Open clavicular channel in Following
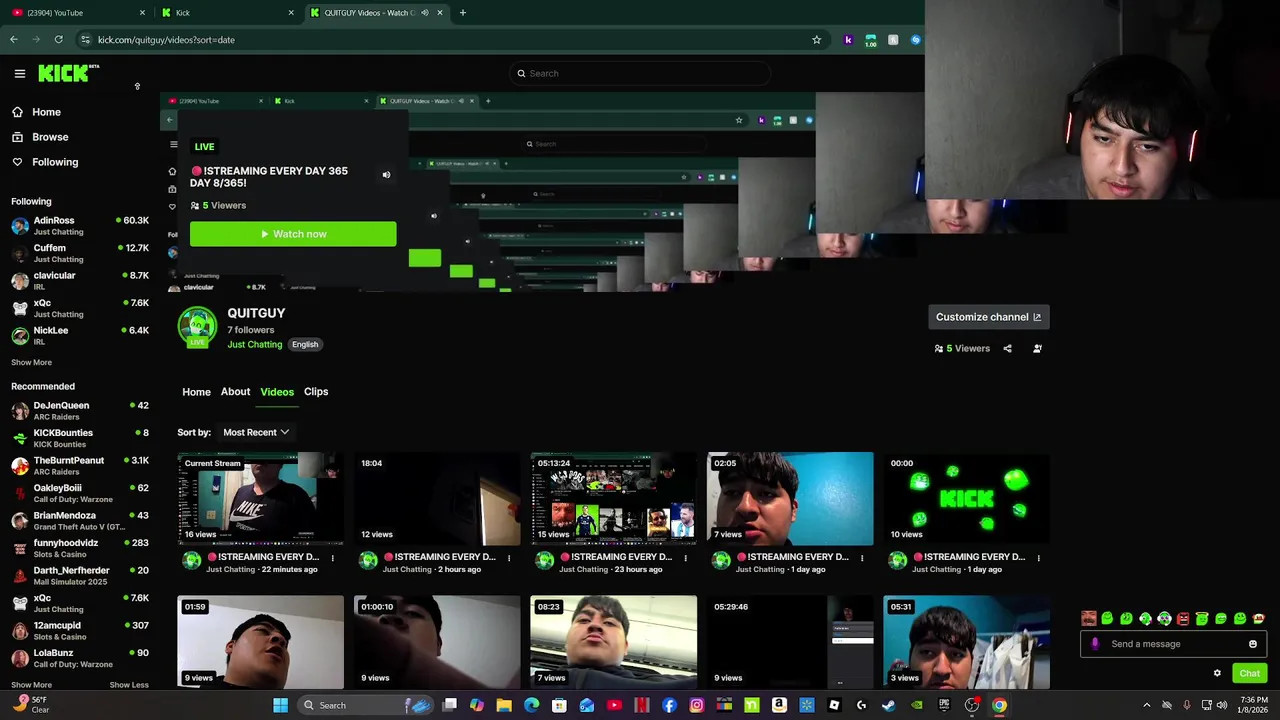Screen dimensions: 1280x720 click(x=80, y=281)
